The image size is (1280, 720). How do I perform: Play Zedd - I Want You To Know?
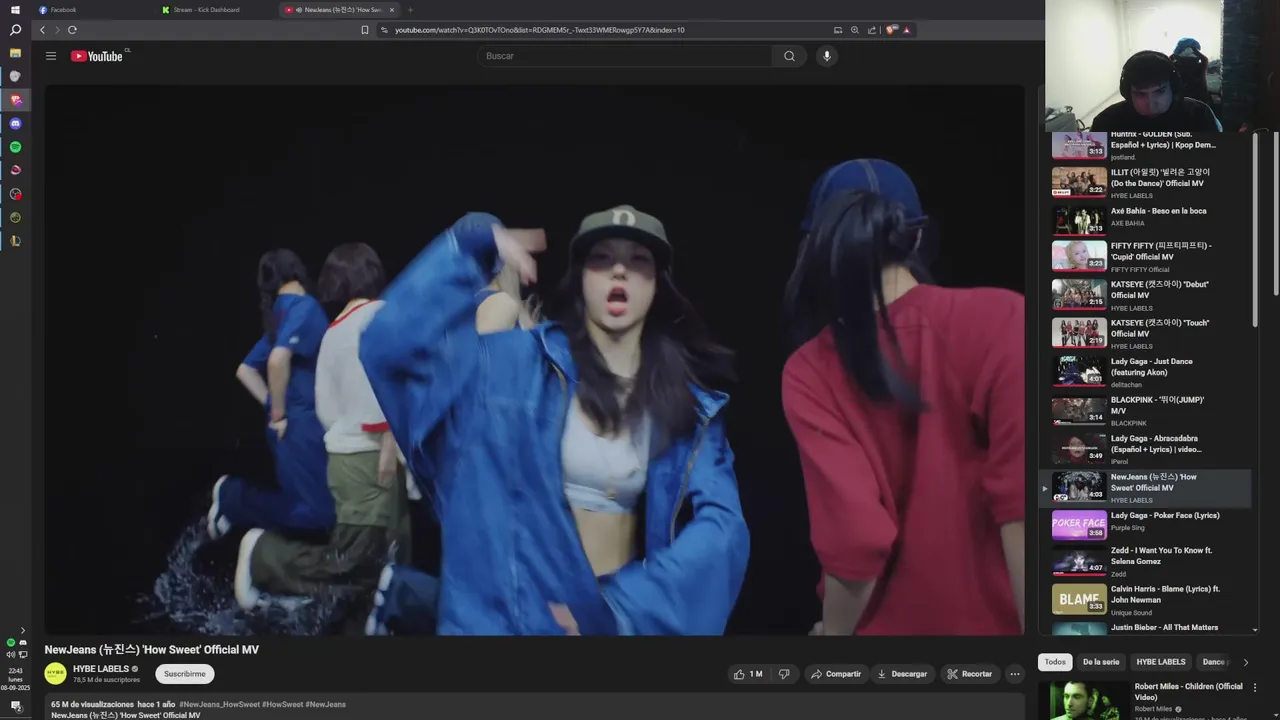tap(1145, 562)
